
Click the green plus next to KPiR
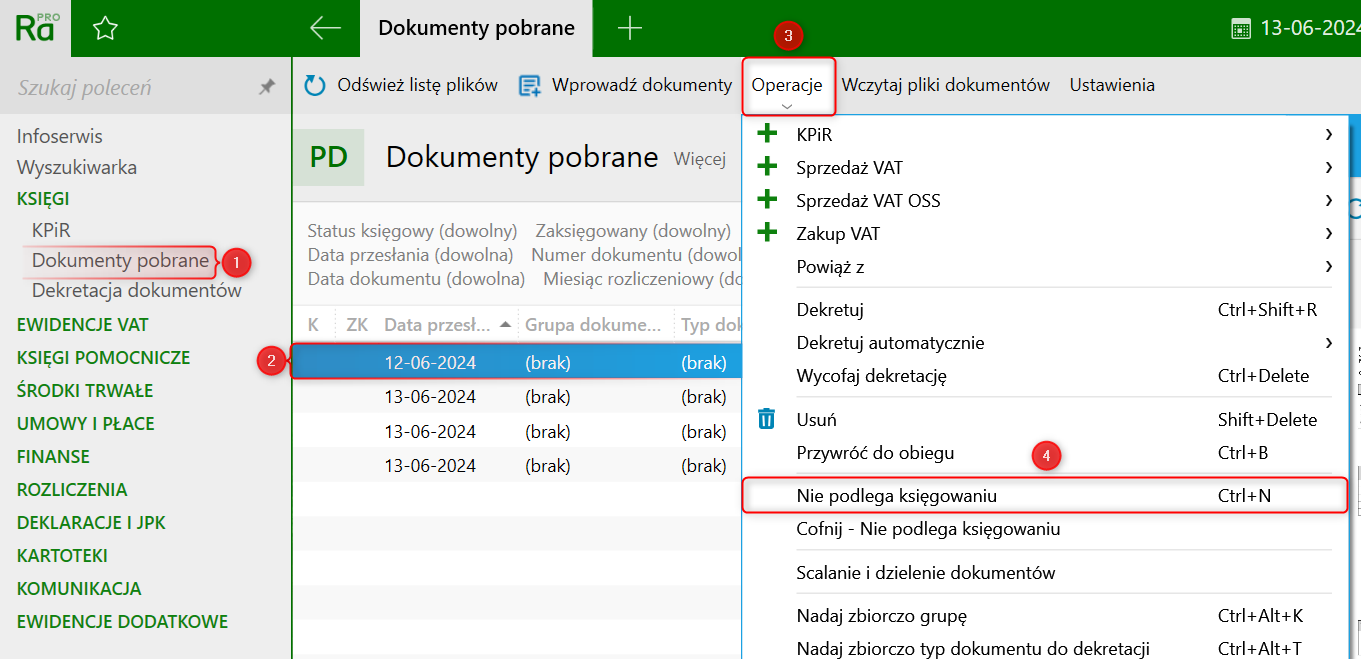[768, 134]
